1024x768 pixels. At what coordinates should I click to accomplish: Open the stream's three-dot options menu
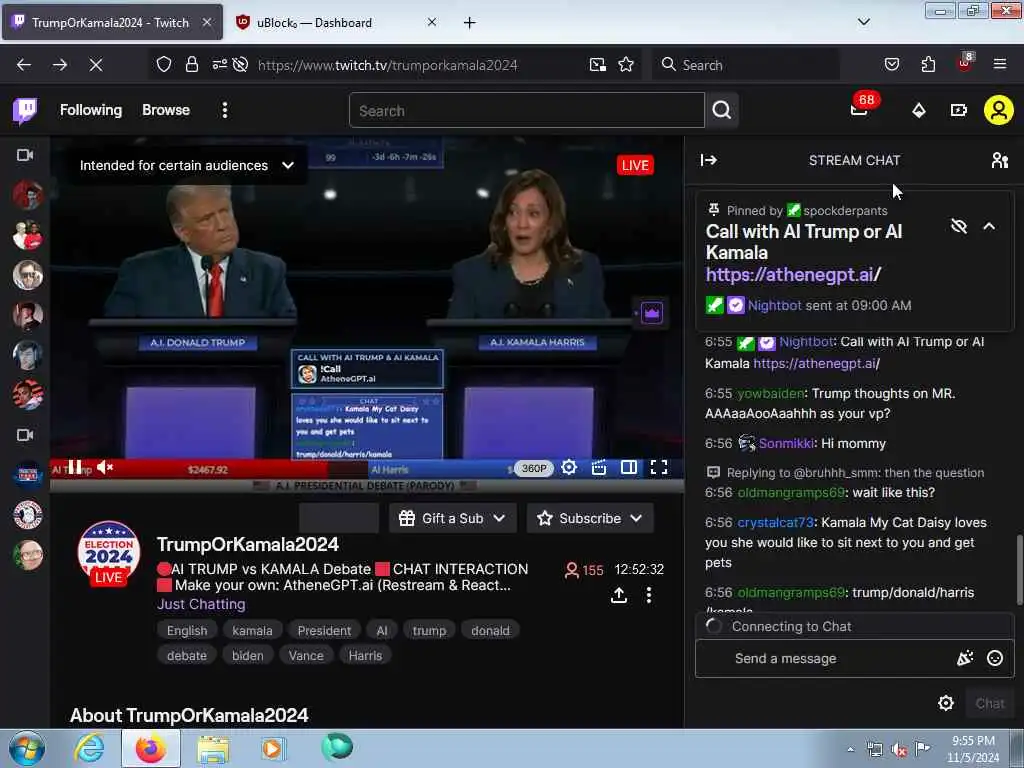[648, 595]
